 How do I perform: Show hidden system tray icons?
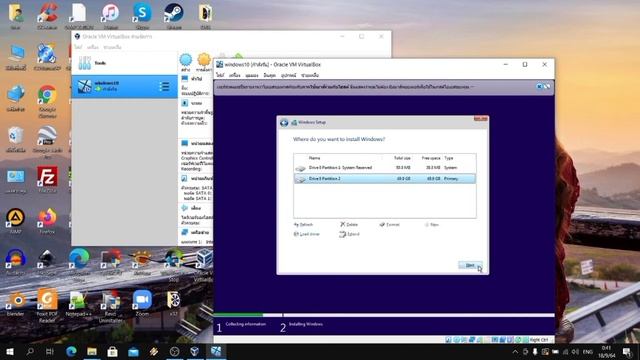tap(515, 351)
